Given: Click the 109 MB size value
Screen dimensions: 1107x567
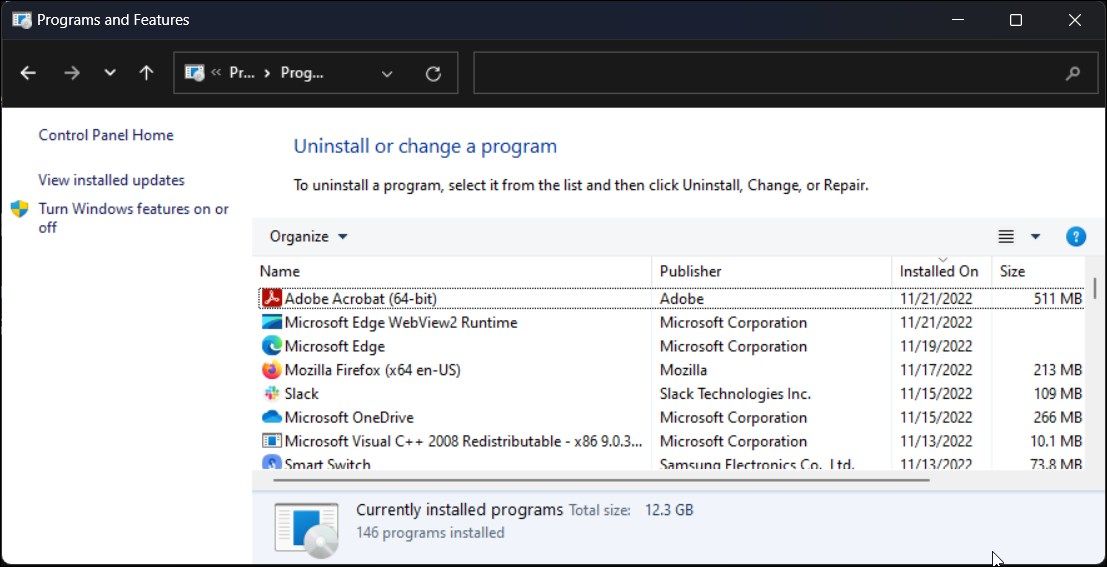Looking at the screenshot, I should 1058,393.
